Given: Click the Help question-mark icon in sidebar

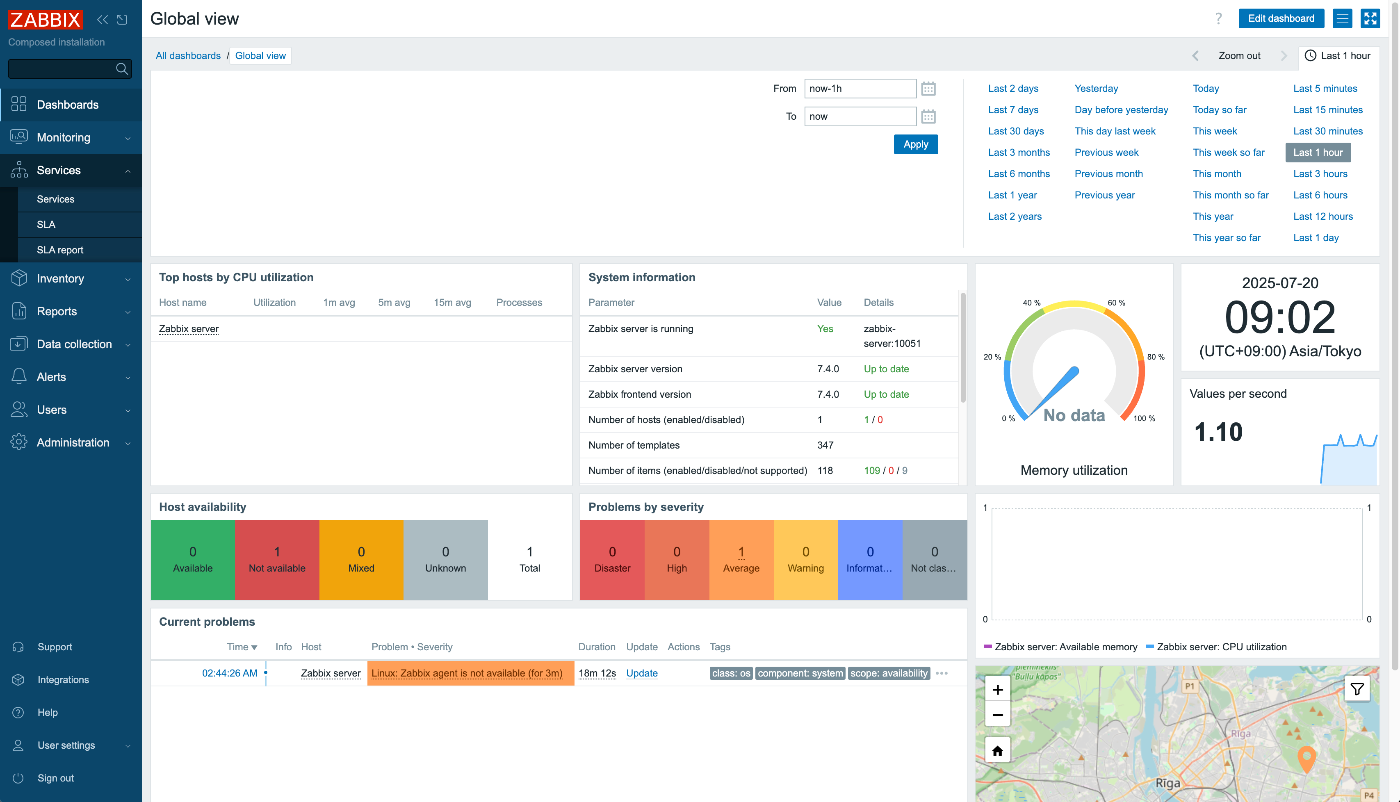Looking at the screenshot, I should pos(18,713).
